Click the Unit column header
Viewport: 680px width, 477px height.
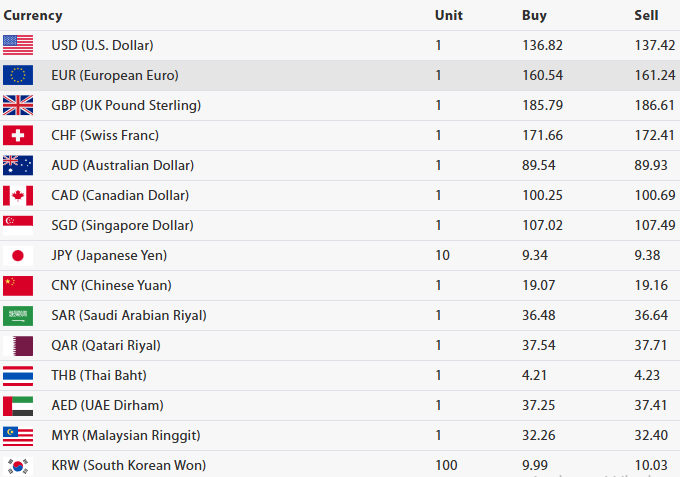coord(449,15)
